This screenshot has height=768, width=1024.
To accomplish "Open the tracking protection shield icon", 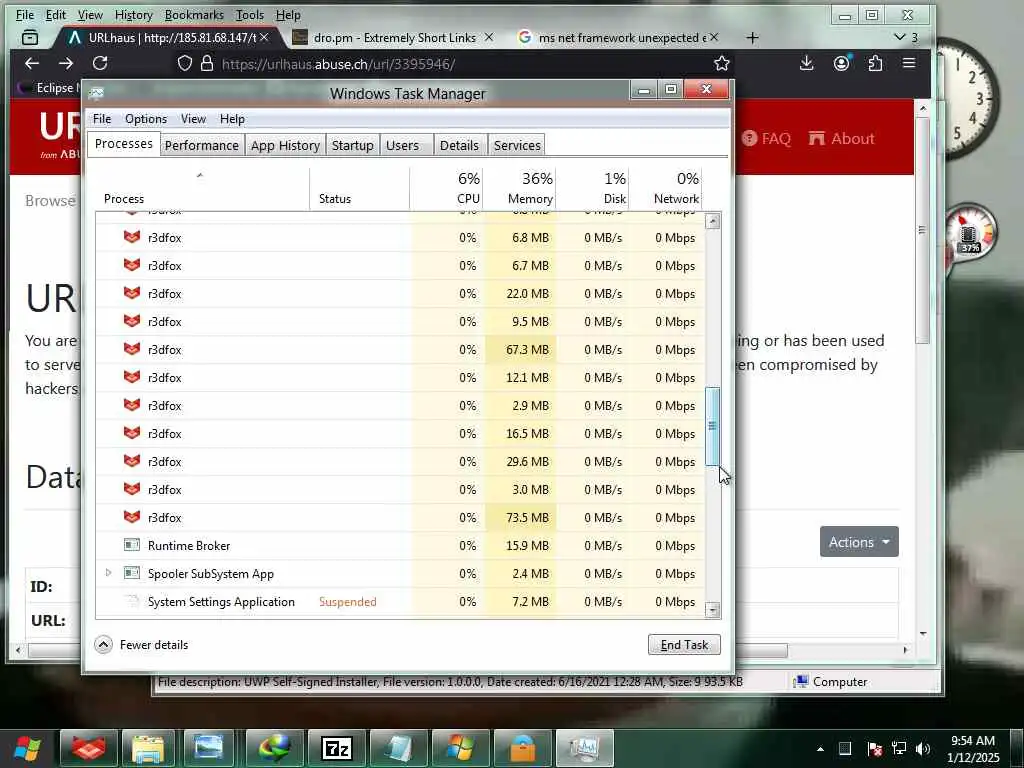I will click(x=185, y=63).
